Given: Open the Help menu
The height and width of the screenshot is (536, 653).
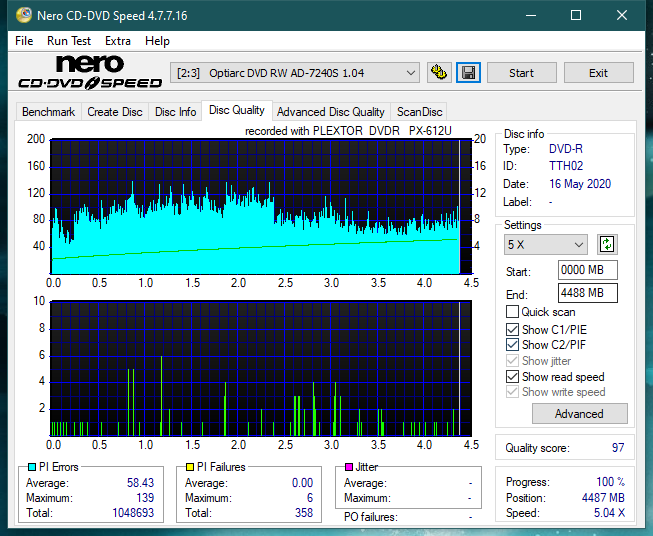Looking at the screenshot, I should [x=157, y=41].
